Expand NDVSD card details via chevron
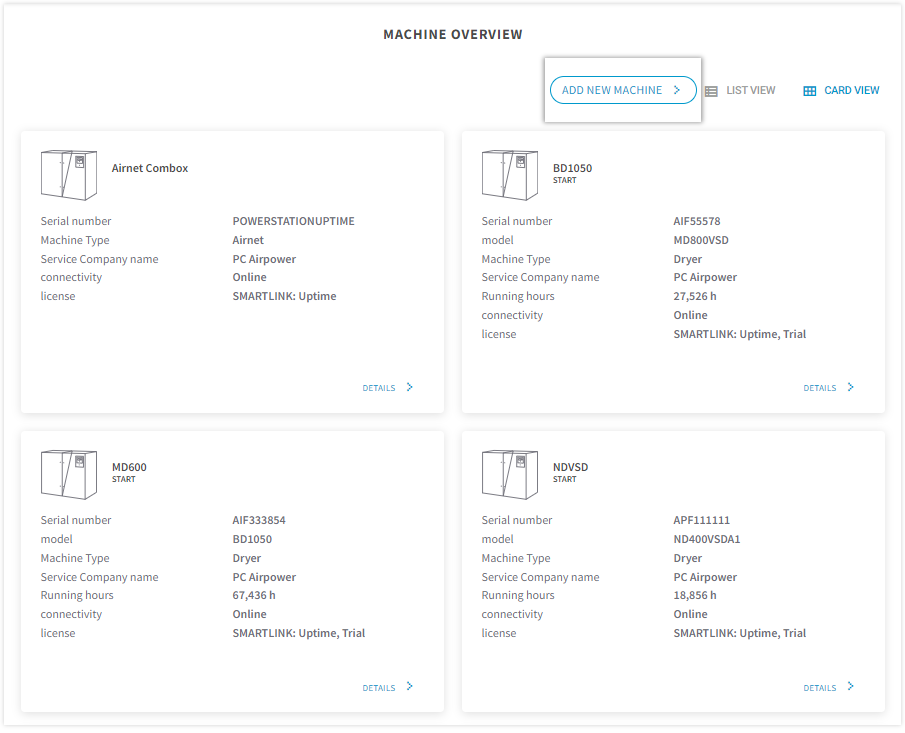 click(849, 687)
